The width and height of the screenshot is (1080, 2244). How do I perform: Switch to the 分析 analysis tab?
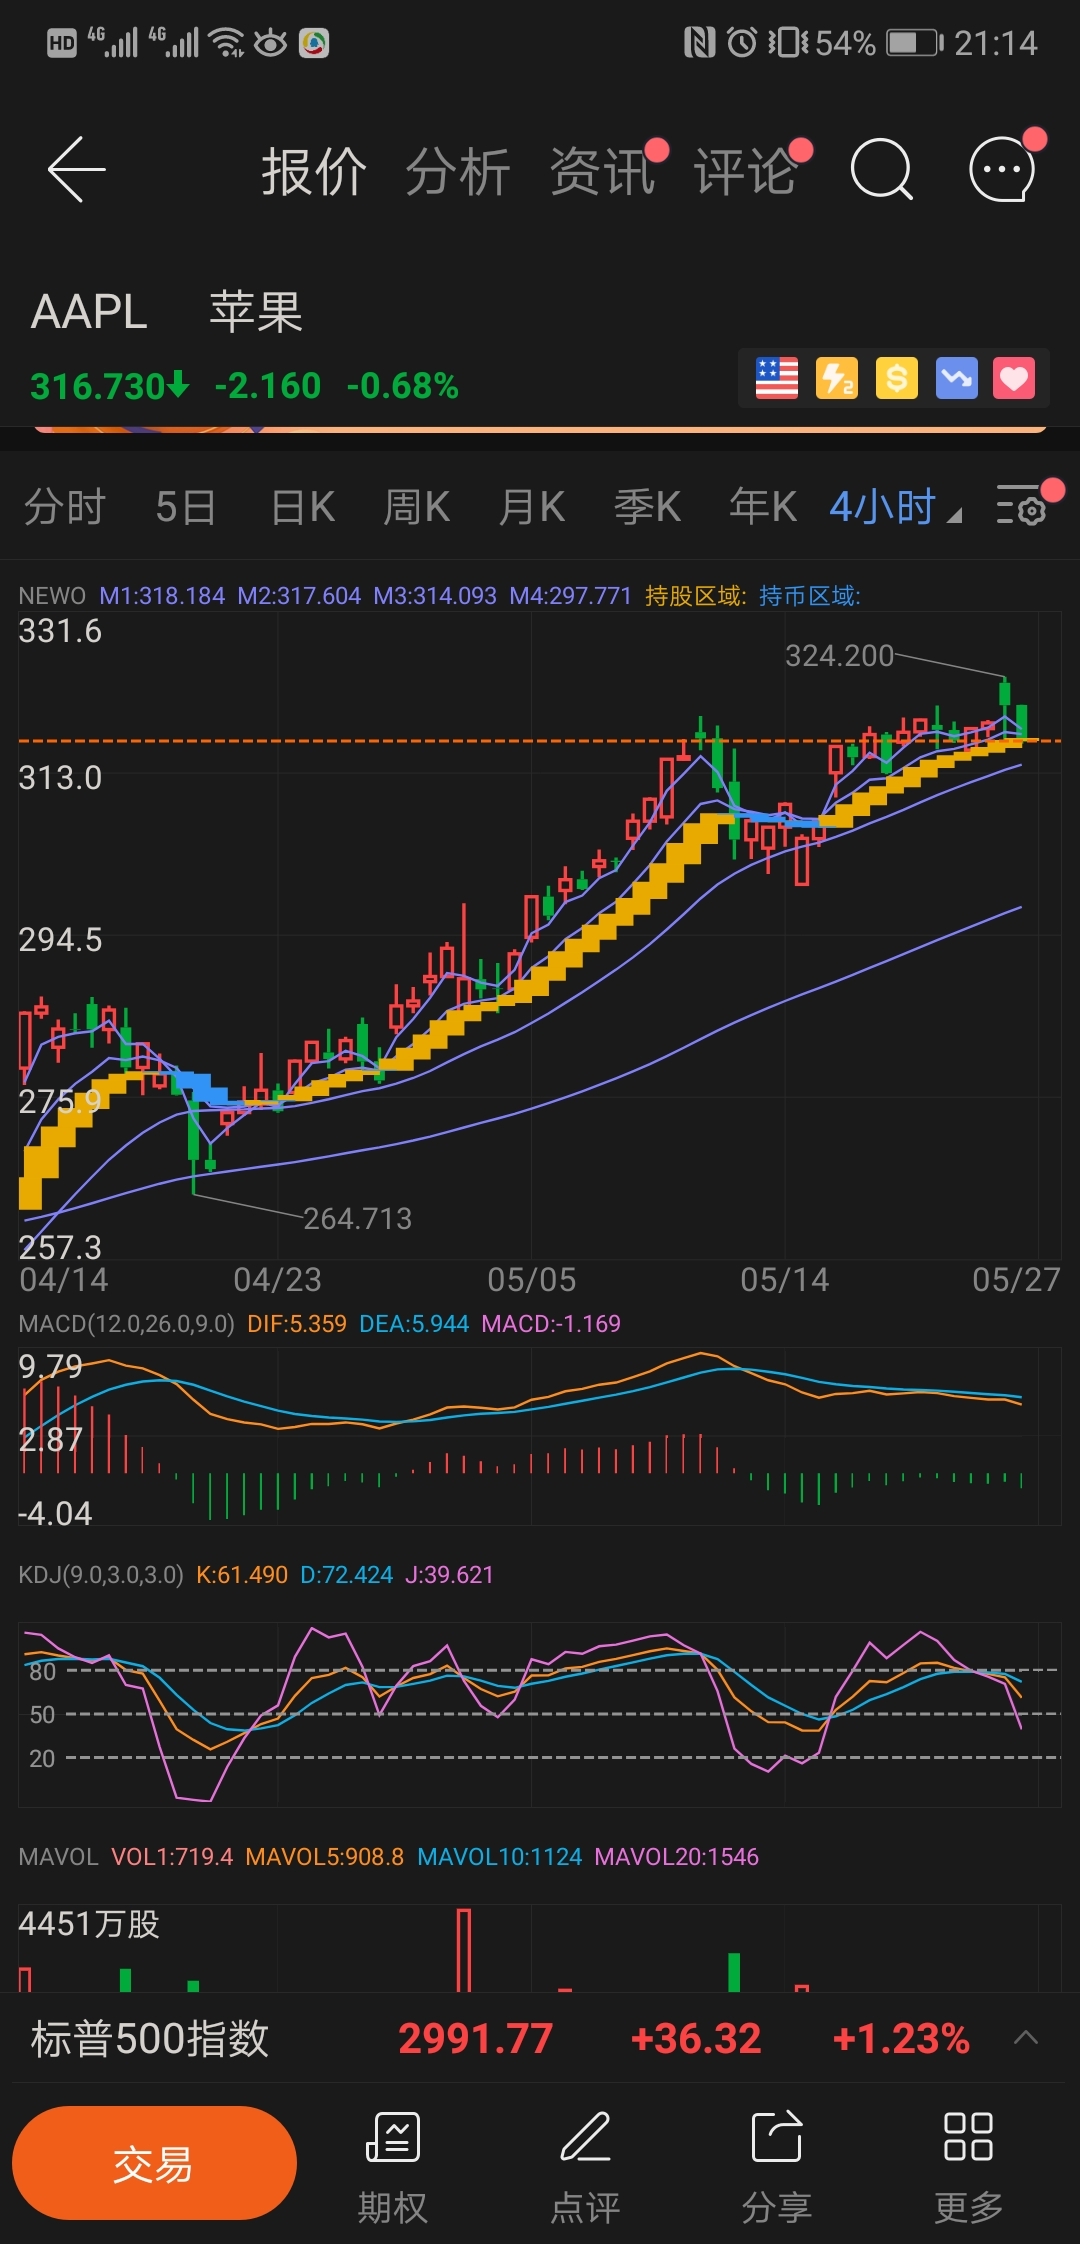[x=458, y=172]
